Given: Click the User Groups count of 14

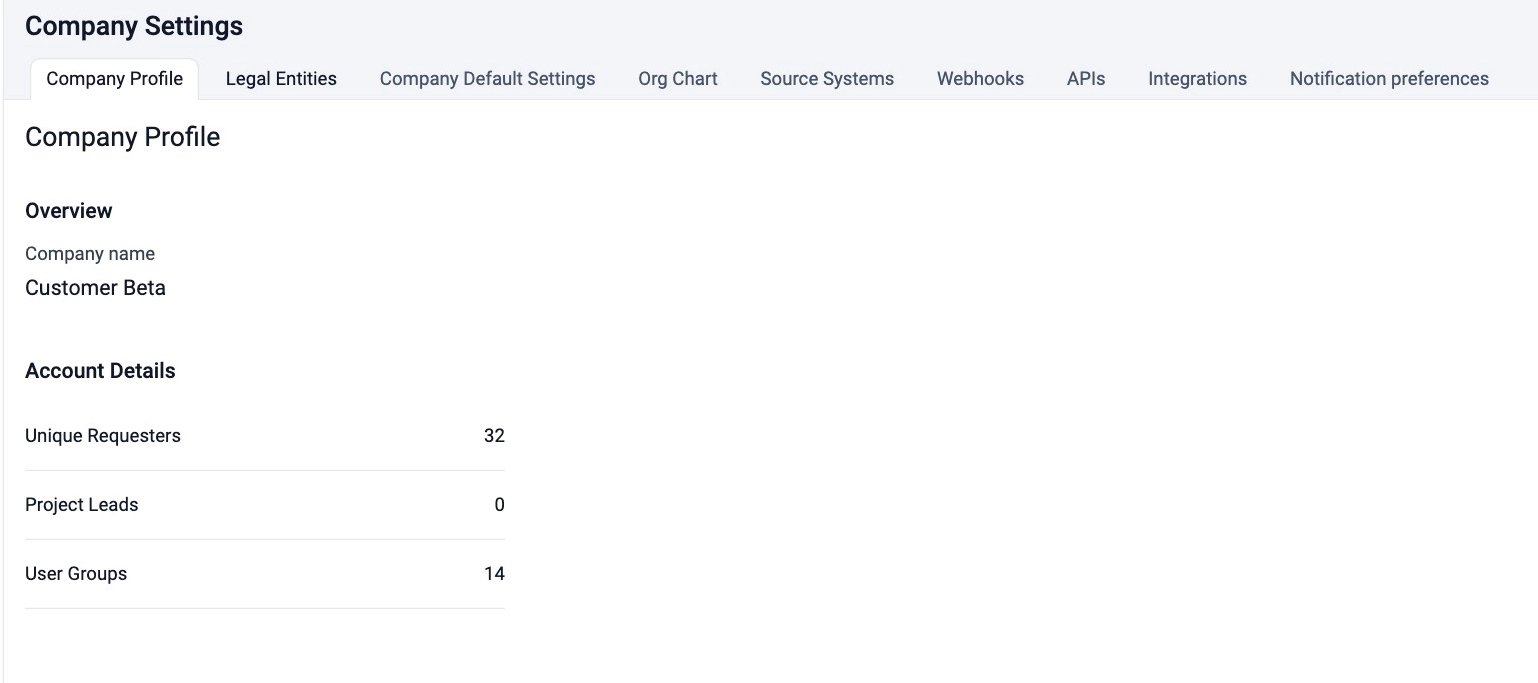Looking at the screenshot, I should click(x=493, y=574).
